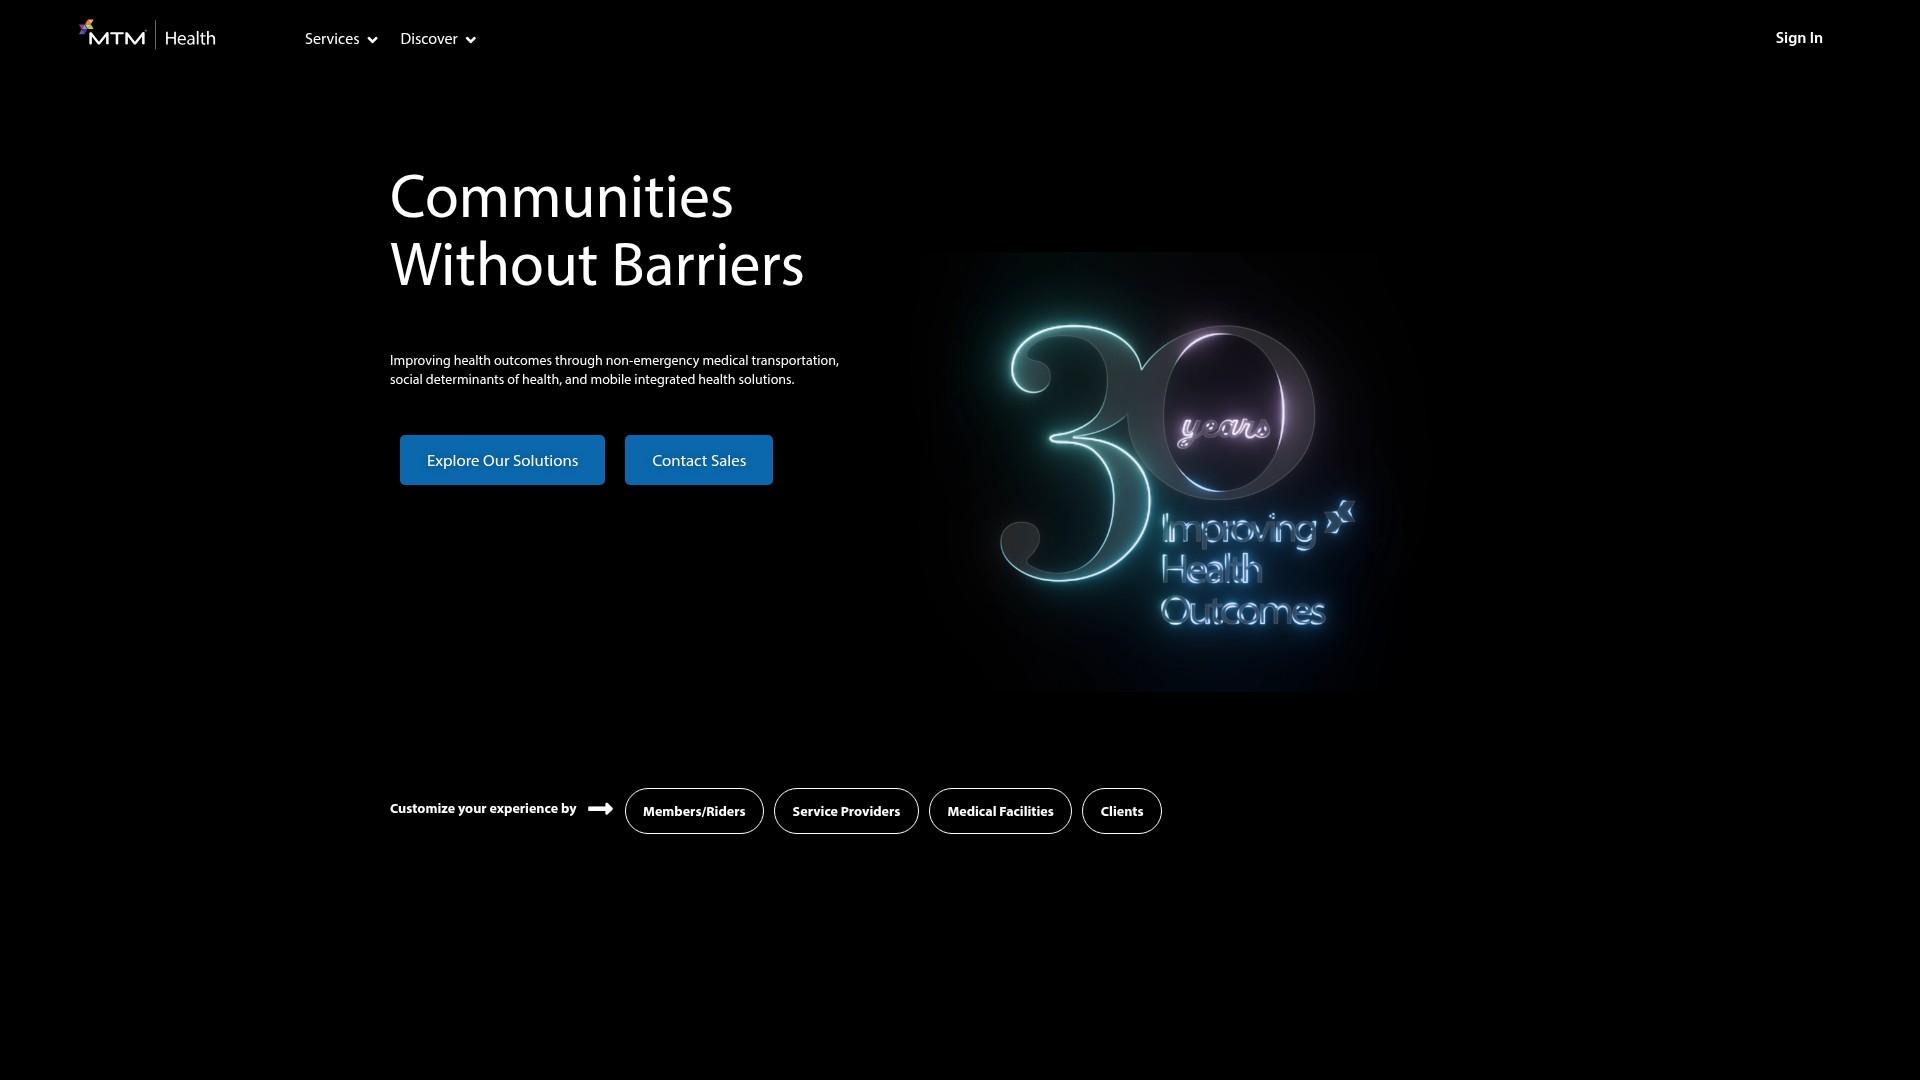Open the Services dropdown menu
The width and height of the screenshot is (1920, 1080).
pos(341,39)
